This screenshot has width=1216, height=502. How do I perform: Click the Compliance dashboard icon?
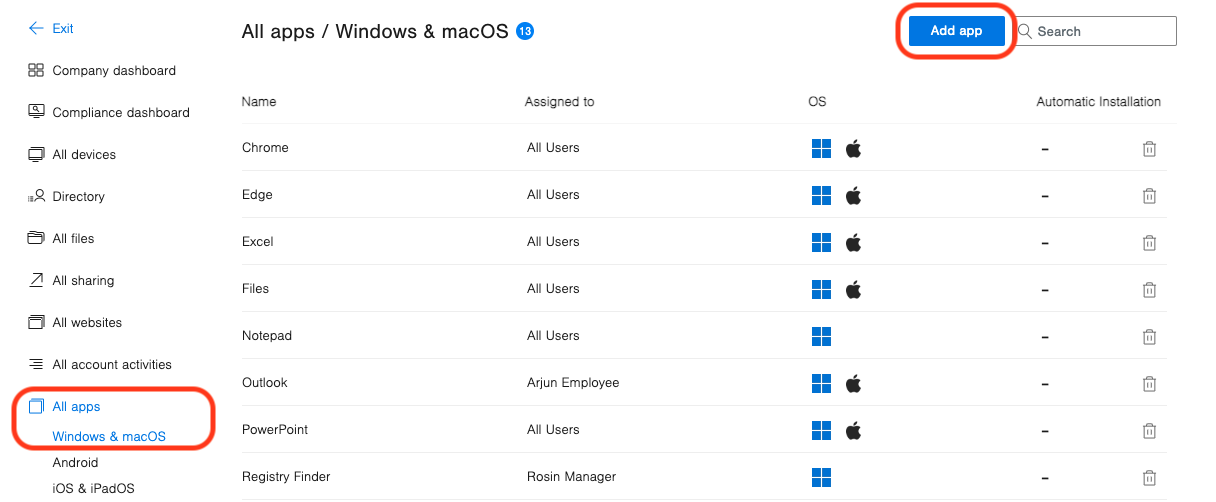pos(36,113)
